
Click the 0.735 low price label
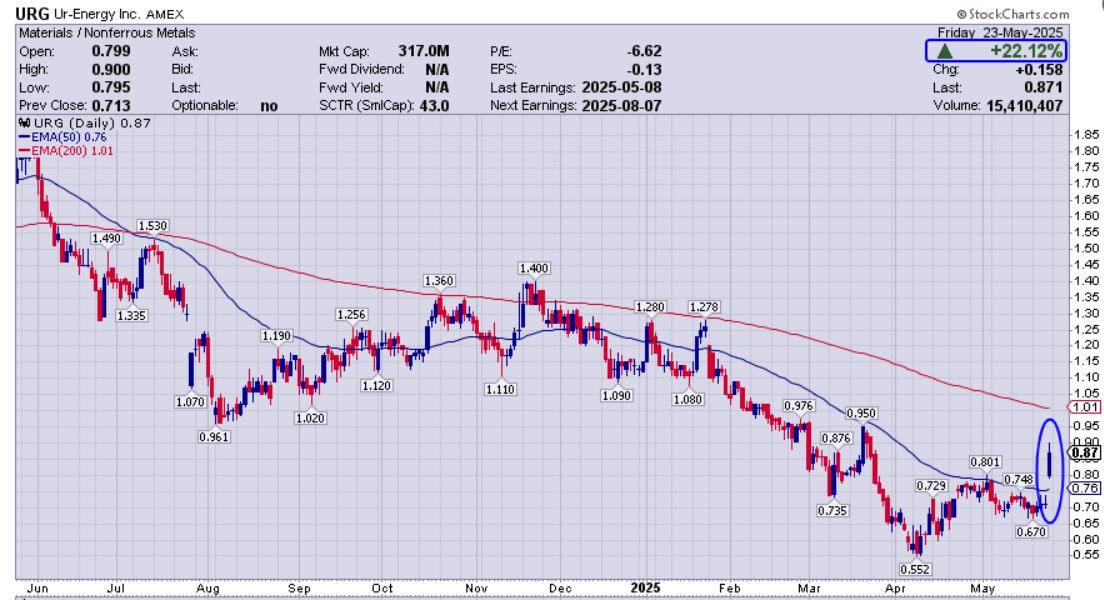[x=832, y=511]
